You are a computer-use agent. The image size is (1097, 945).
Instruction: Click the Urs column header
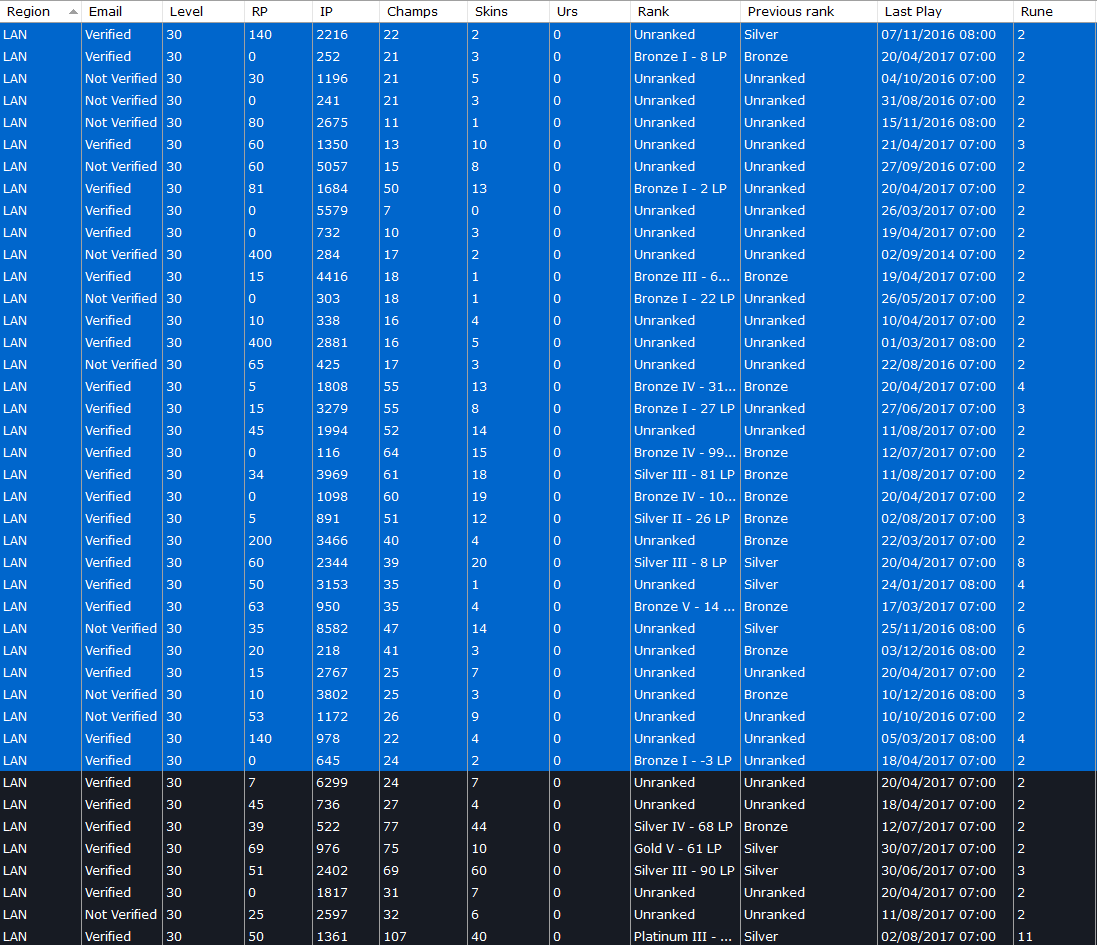(590, 11)
